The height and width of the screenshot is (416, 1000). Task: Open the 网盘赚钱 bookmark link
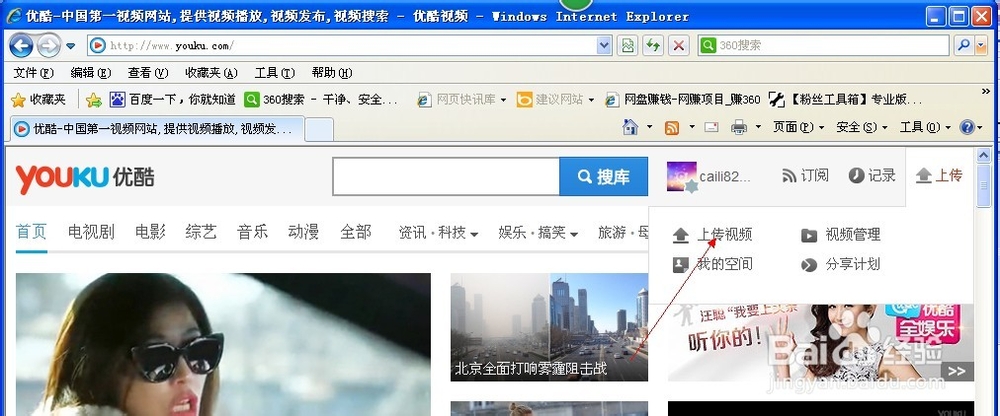pos(683,100)
